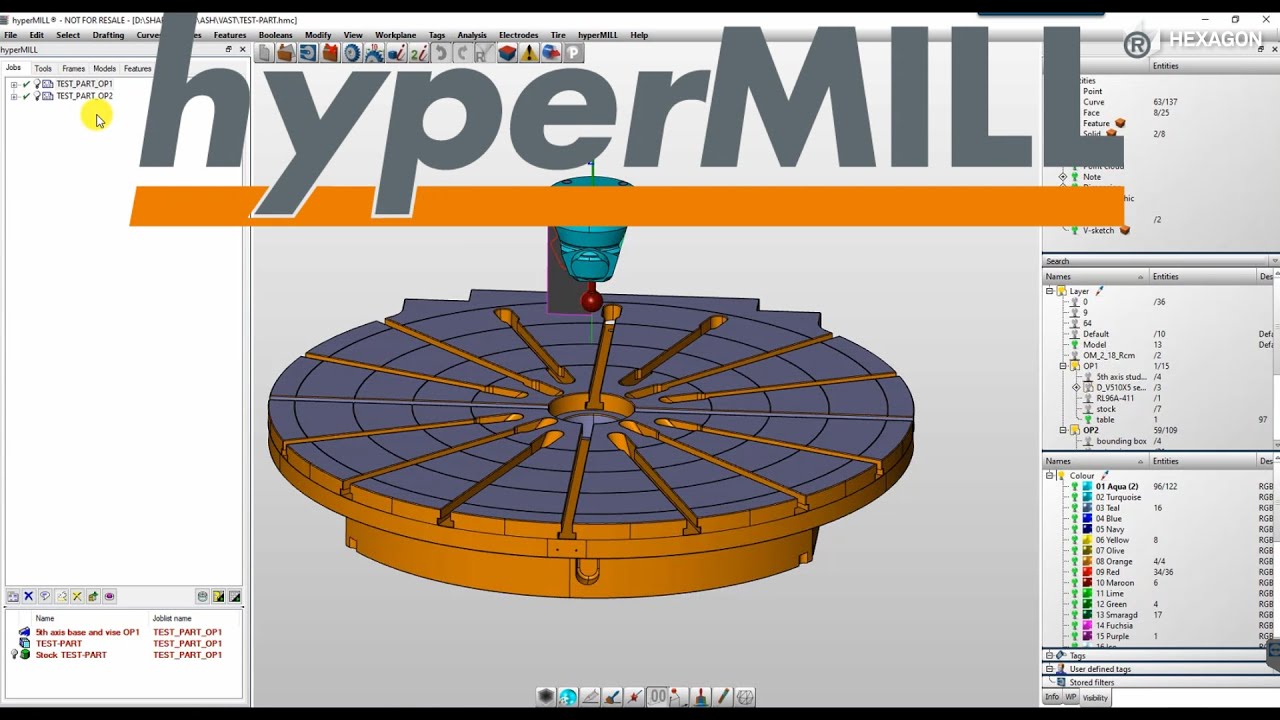
Task: Click the Joblist name column header
Action: pyautogui.click(x=172, y=618)
